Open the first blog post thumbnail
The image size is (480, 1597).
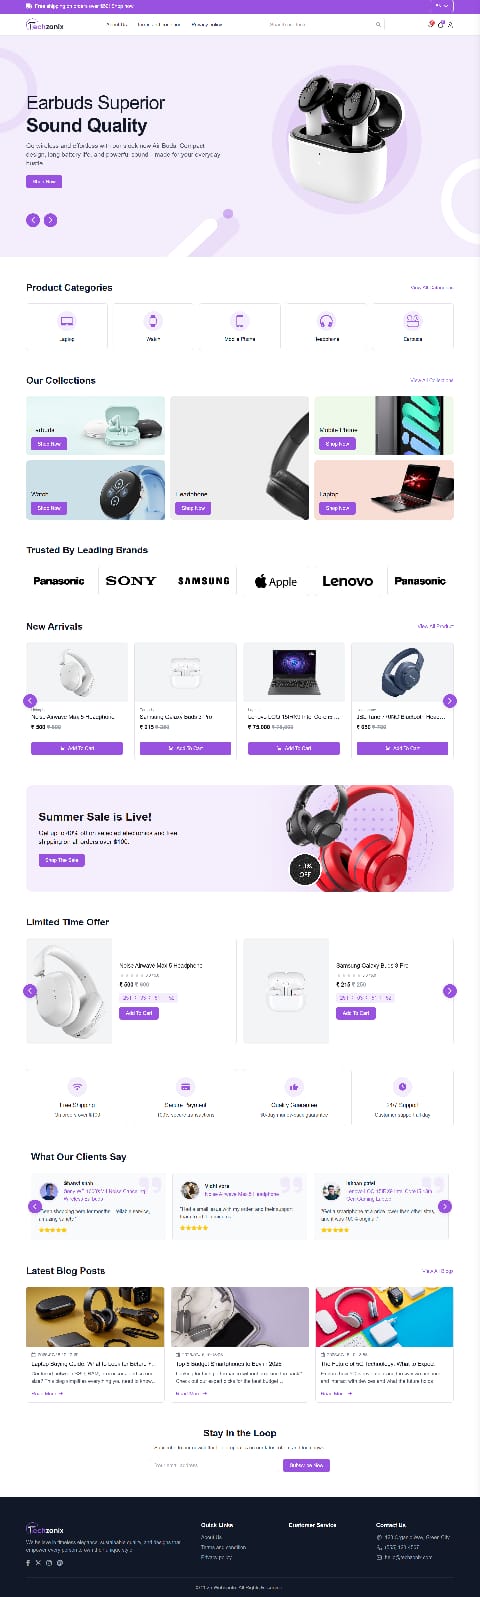coord(95,1317)
